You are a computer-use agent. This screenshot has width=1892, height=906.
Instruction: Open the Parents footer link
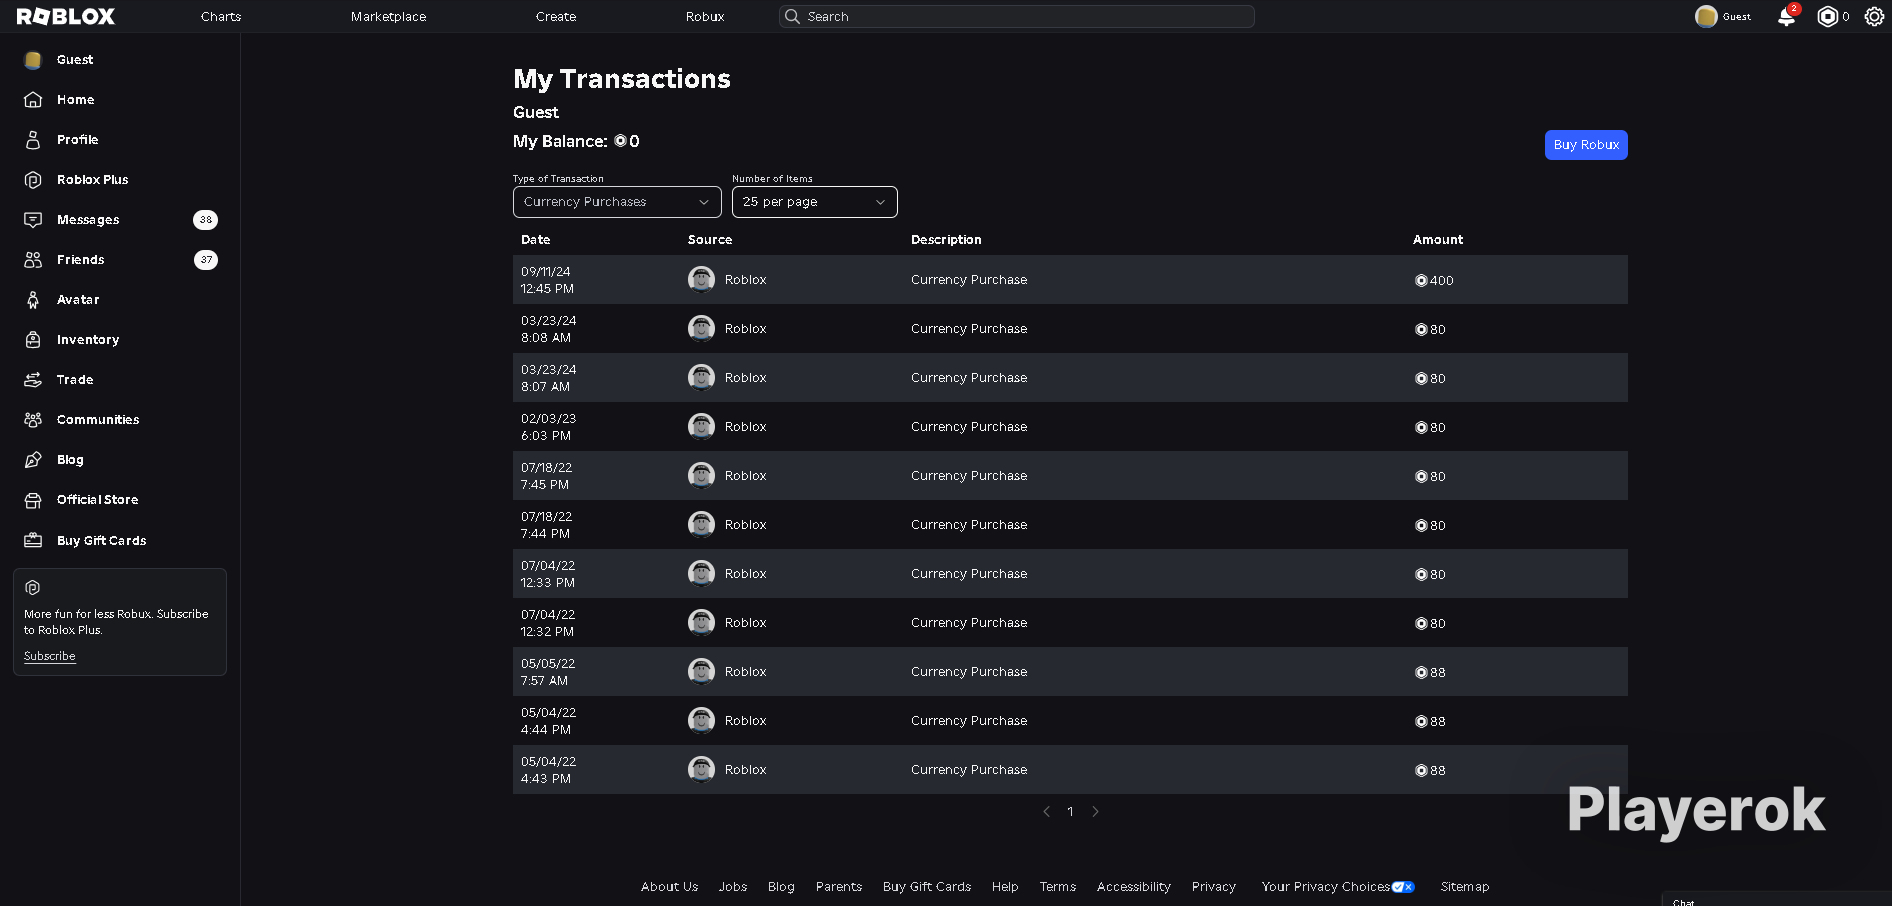839,887
